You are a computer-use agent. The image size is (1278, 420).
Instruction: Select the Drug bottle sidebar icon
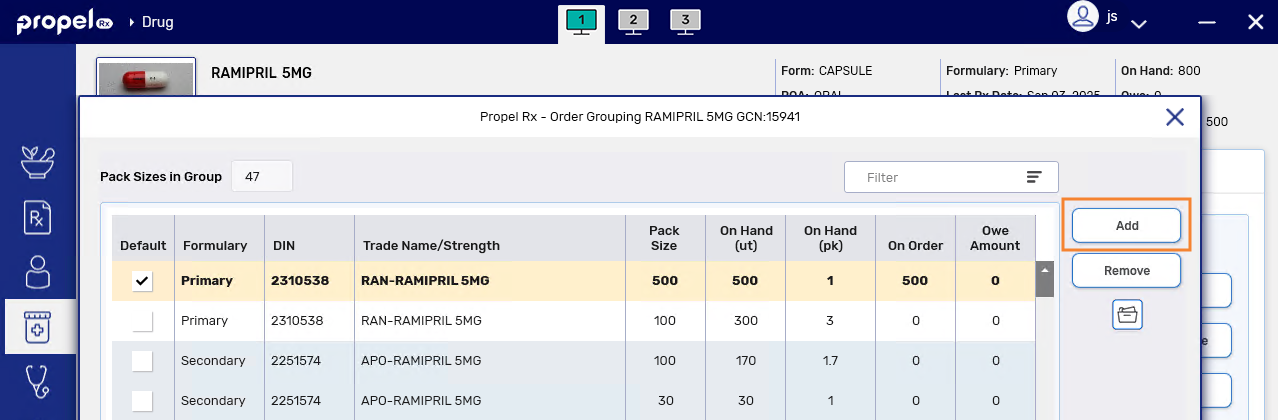(38, 326)
